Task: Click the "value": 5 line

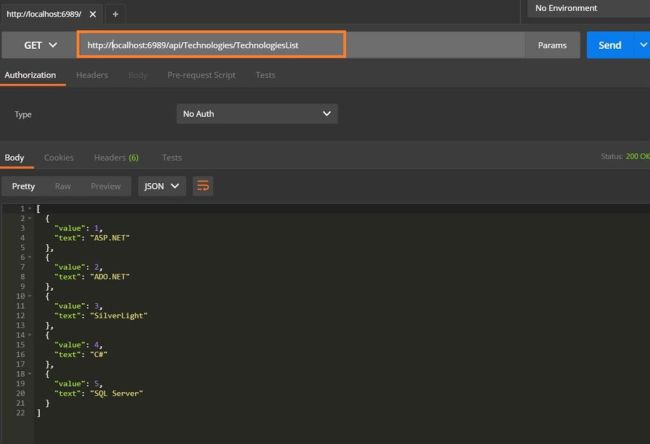Action: [x=78, y=383]
